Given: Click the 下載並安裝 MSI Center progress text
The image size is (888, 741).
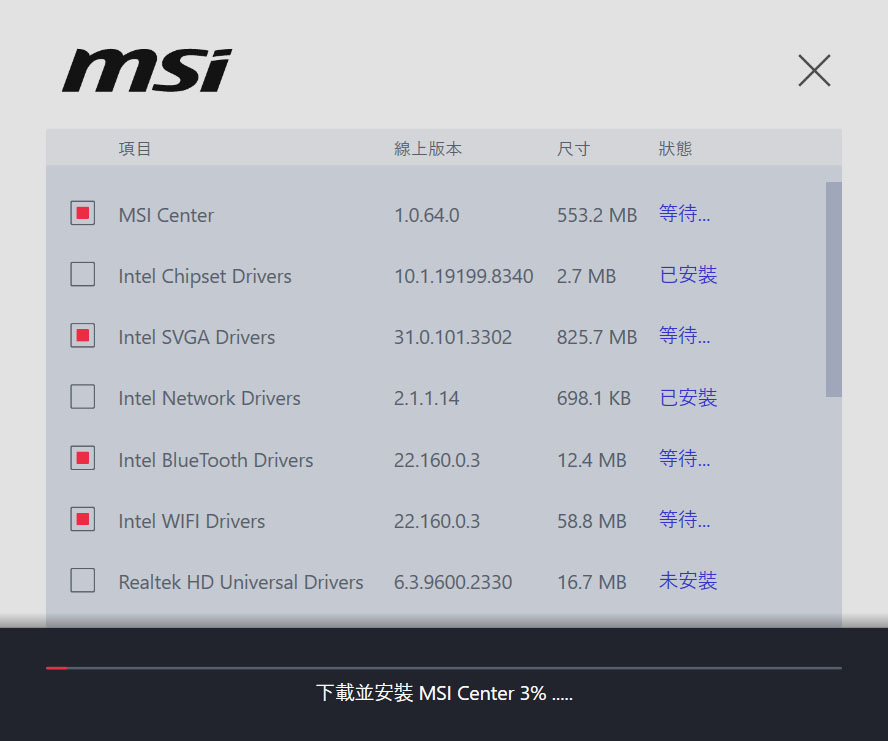Looking at the screenshot, I should [445, 693].
